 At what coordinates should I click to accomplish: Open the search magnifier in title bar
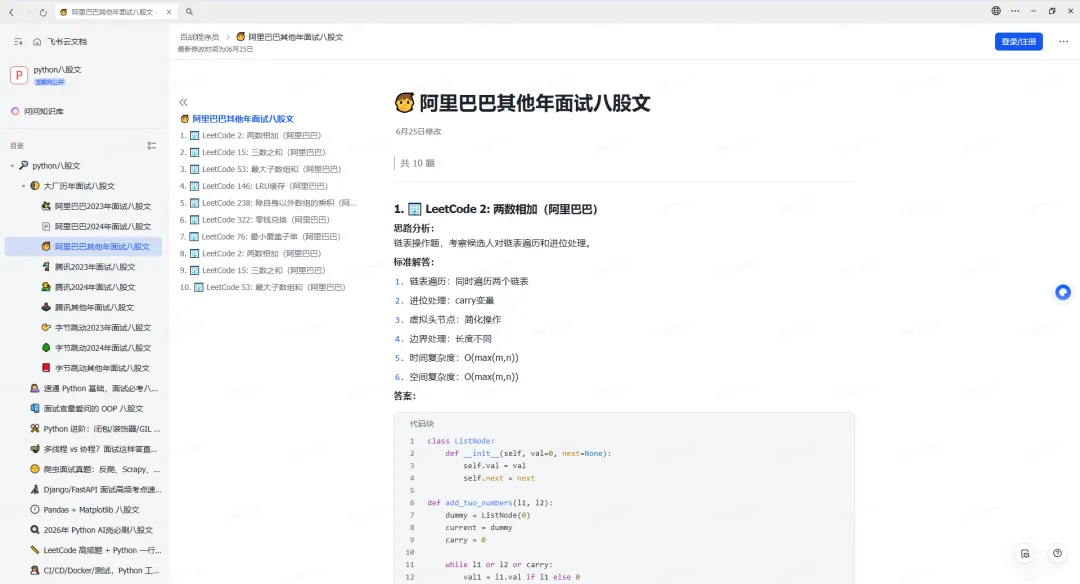(189, 12)
